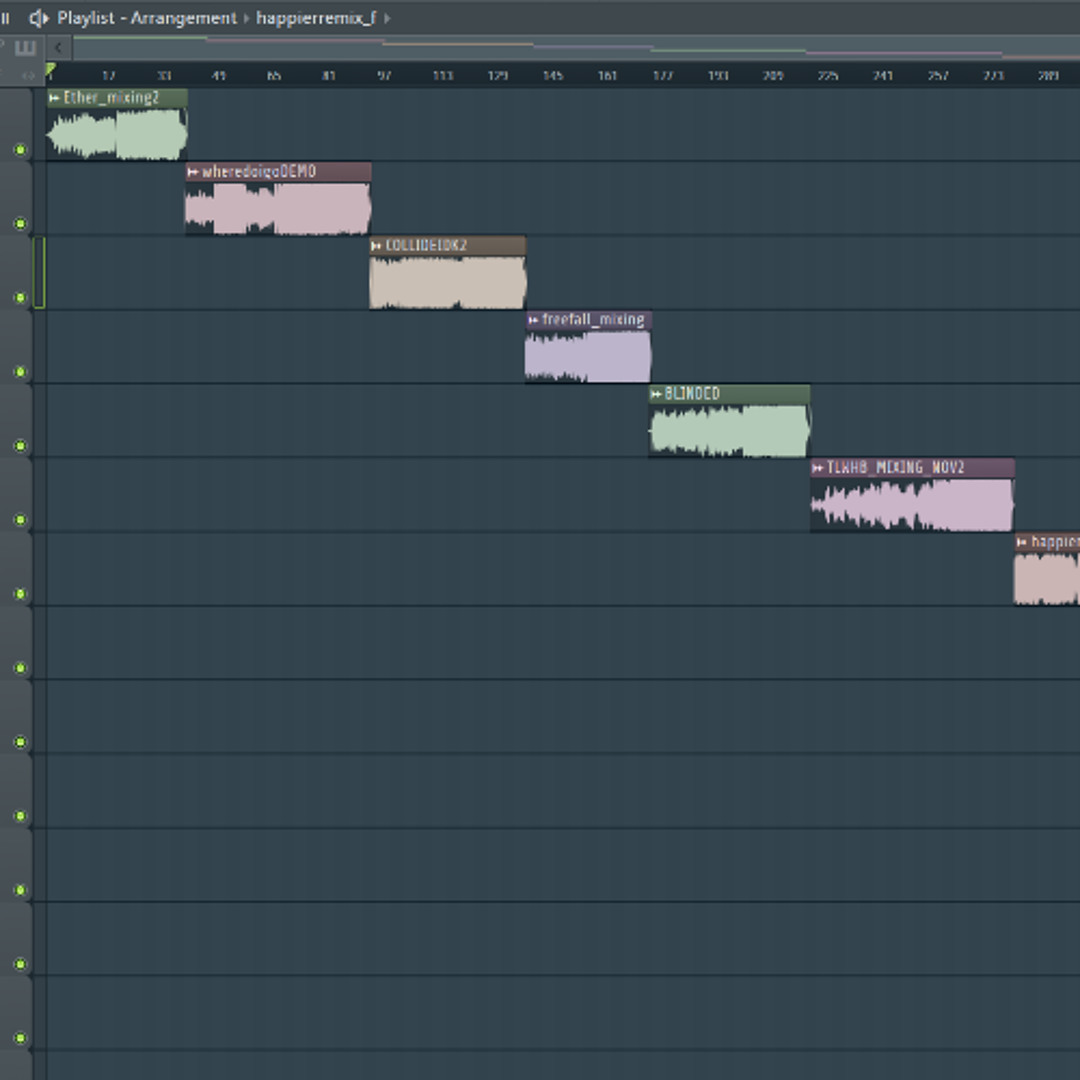The image size is (1080, 1080).
Task: Select the freefall_mixing audio waveform
Action: pyautogui.click(x=588, y=357)
